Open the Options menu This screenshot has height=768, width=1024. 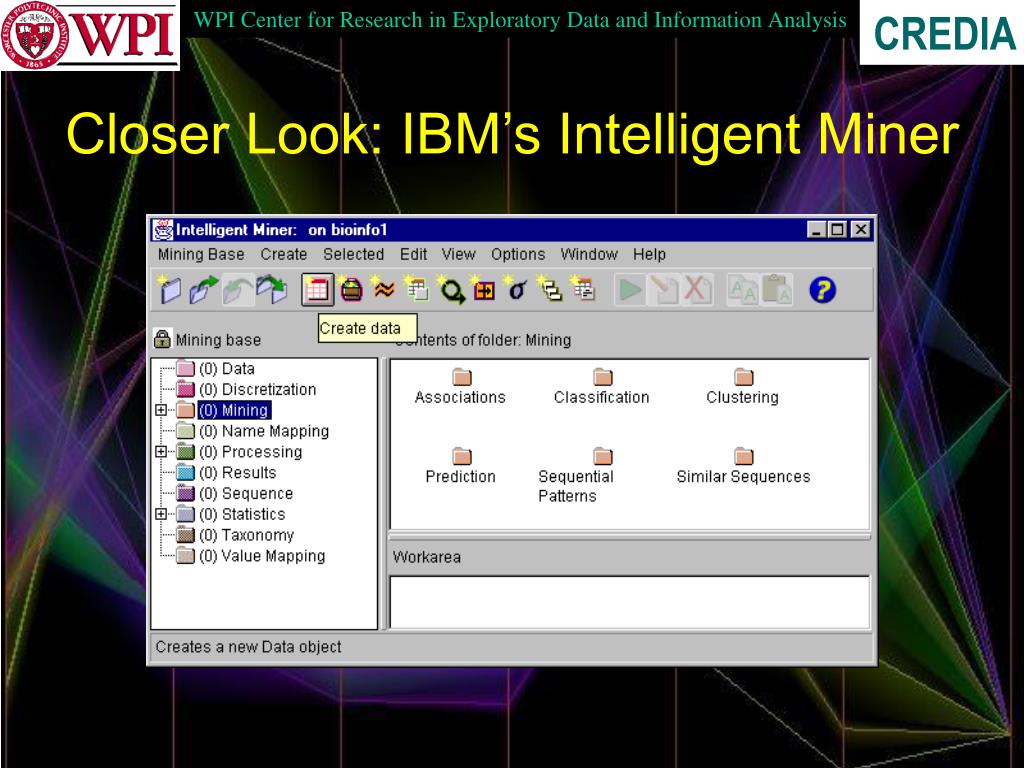tap(518, 254)
